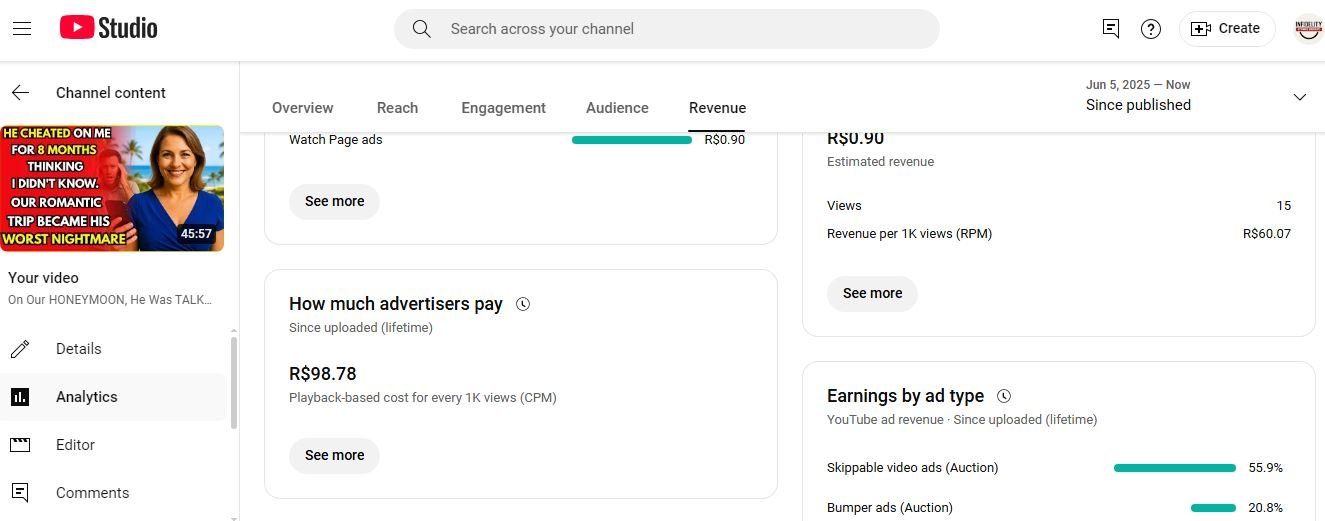Open Details in the sidebar
Screen dimensions: 1325x521
pos(78,349)
